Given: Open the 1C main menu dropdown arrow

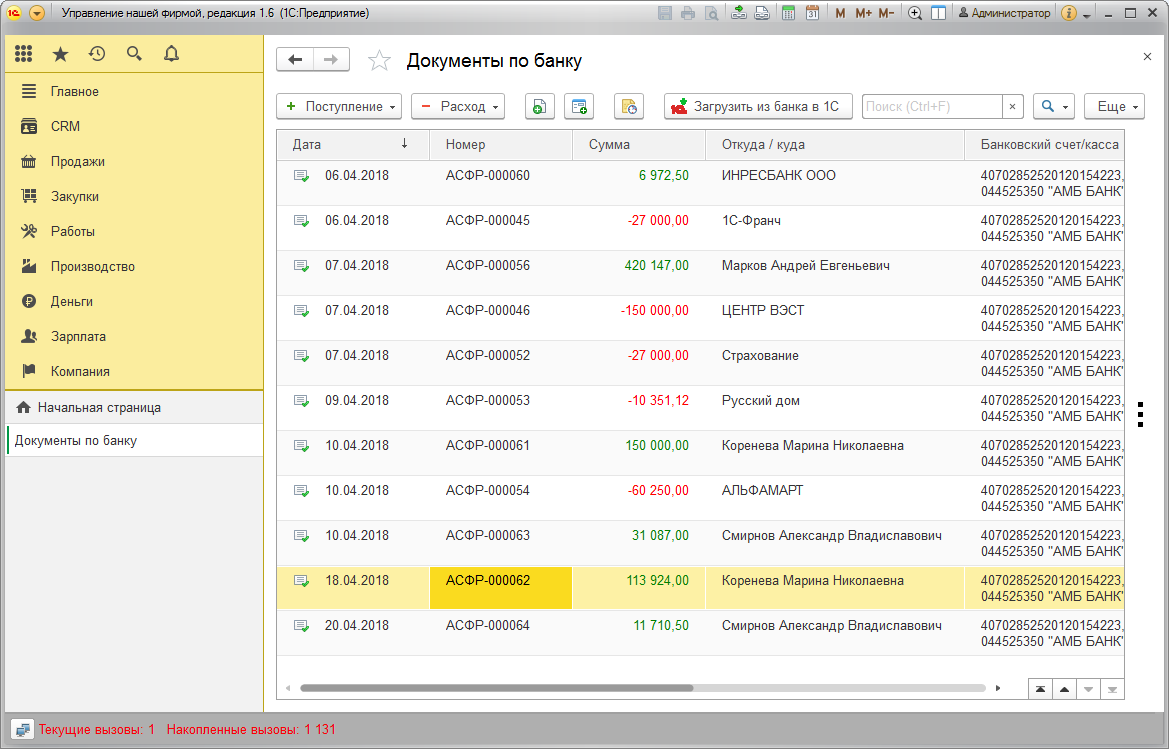Looking at the screenshot, I should pos(37,13).
